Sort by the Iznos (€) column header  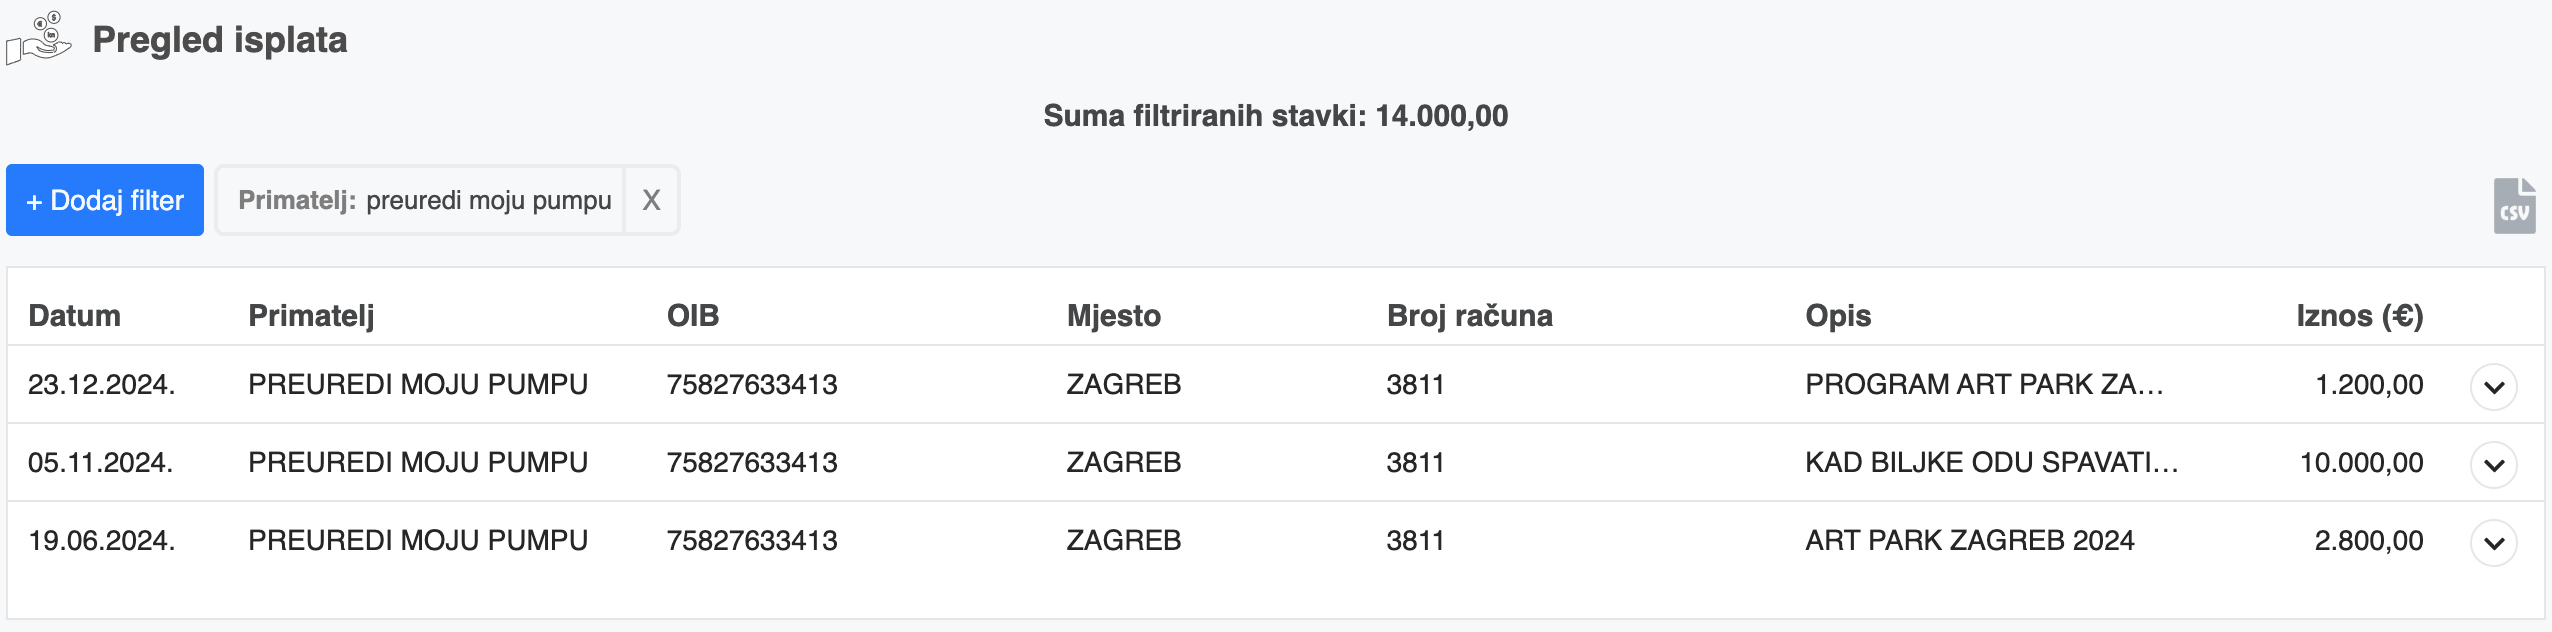click(2360, 316)
